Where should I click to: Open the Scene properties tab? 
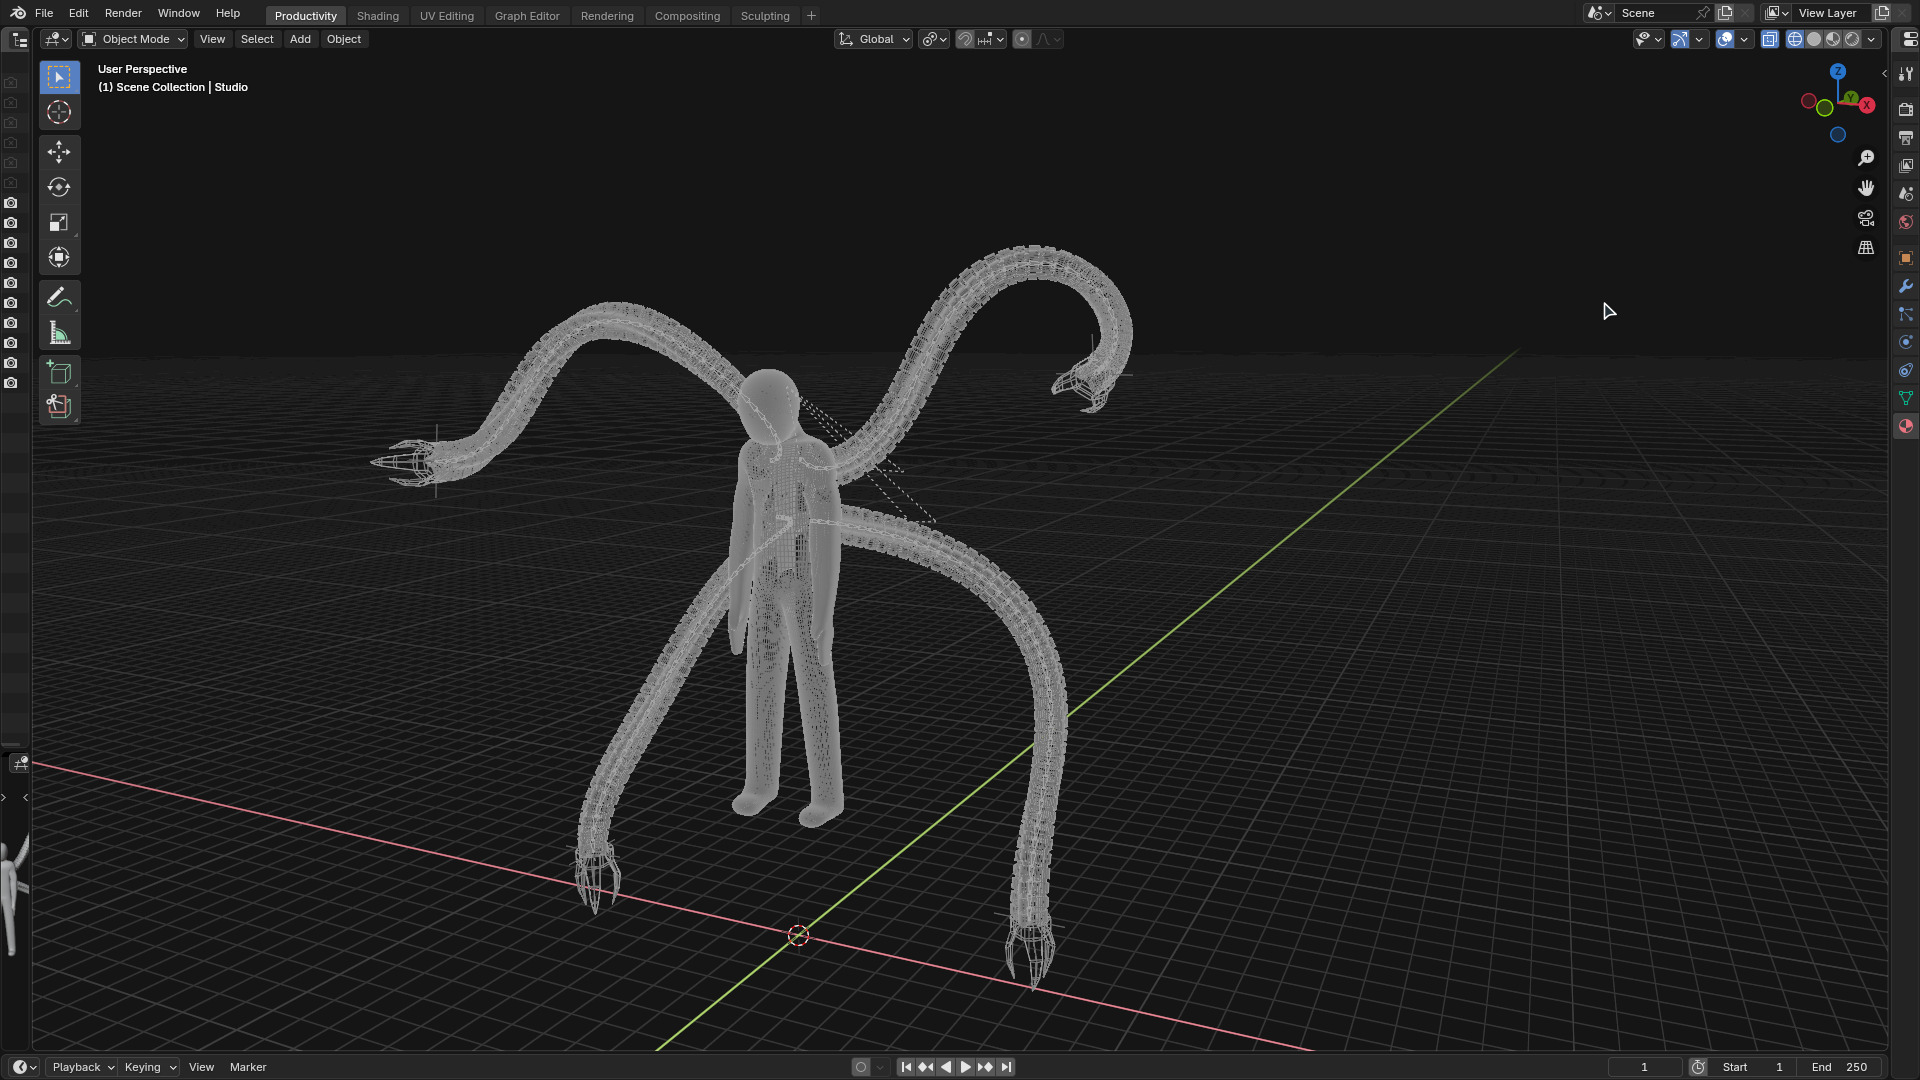(1906, 193)
